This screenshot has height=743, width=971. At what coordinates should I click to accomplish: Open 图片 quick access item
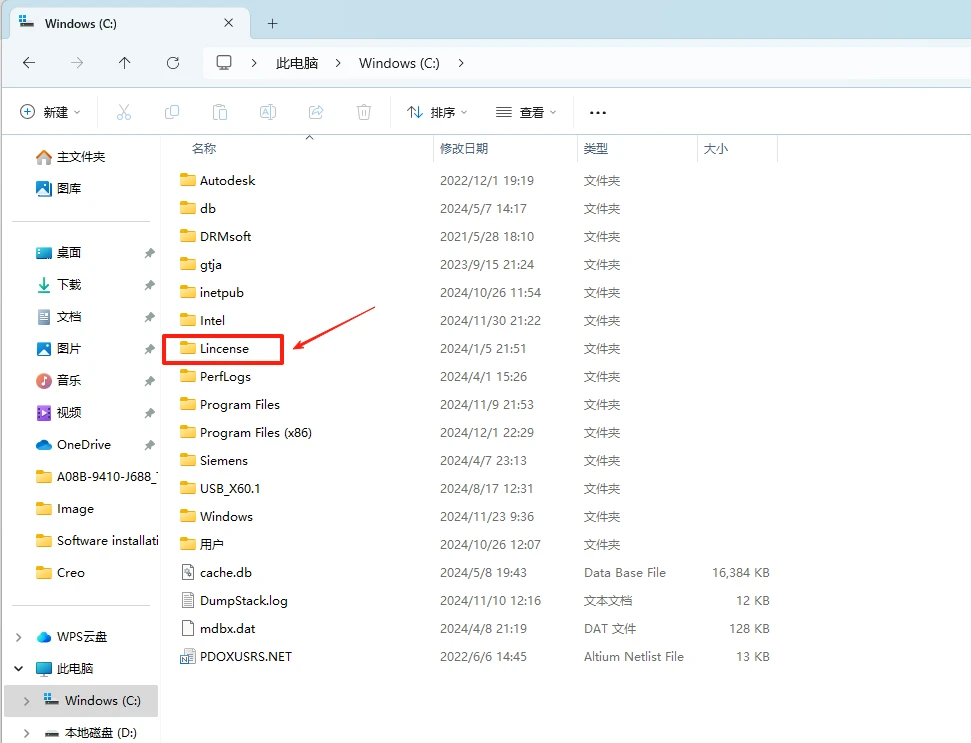coord(59,349)
